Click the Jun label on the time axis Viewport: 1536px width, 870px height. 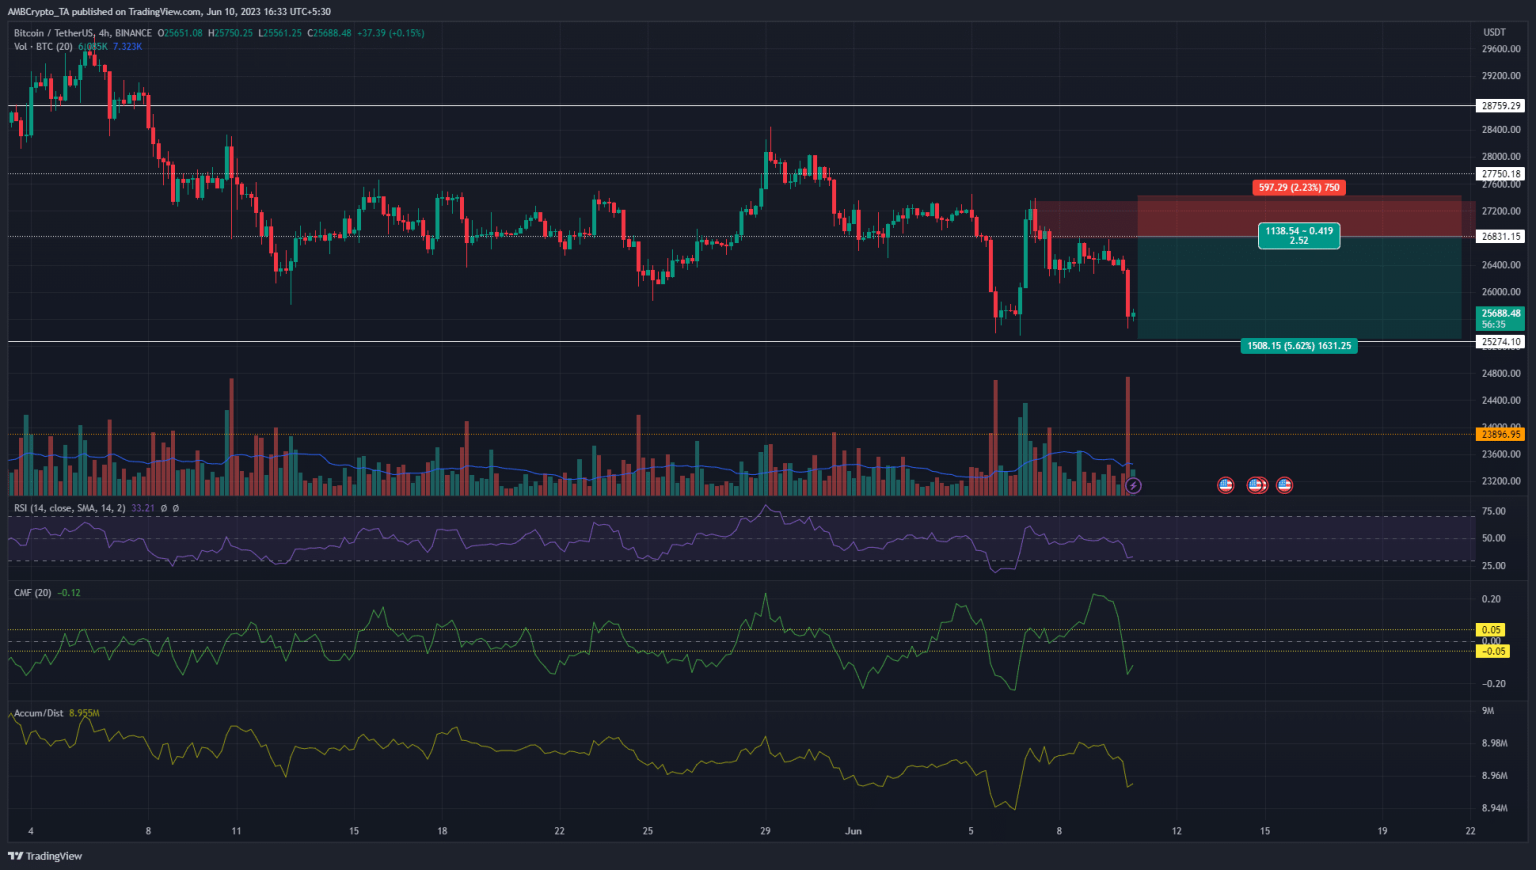(x=854, y=830)
